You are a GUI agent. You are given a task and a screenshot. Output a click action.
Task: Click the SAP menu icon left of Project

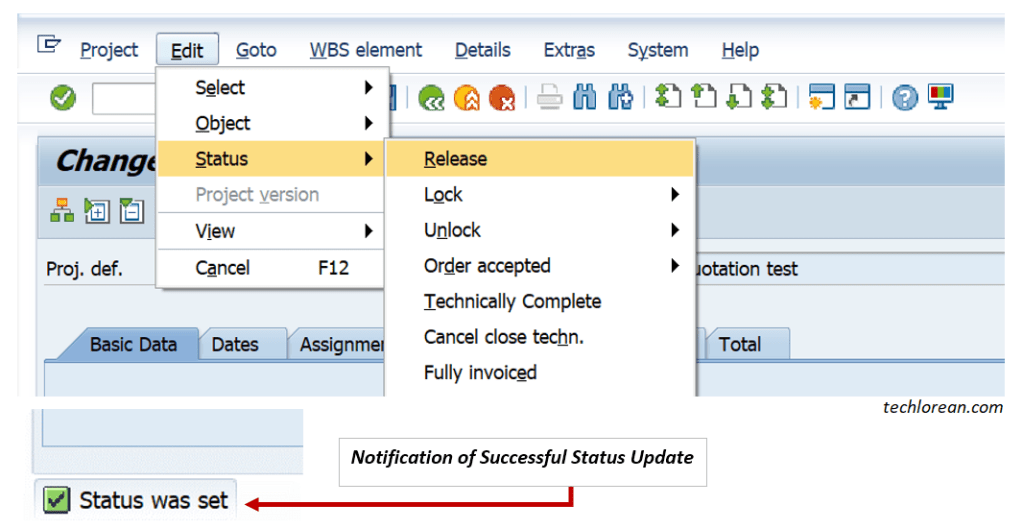(49, 45)
